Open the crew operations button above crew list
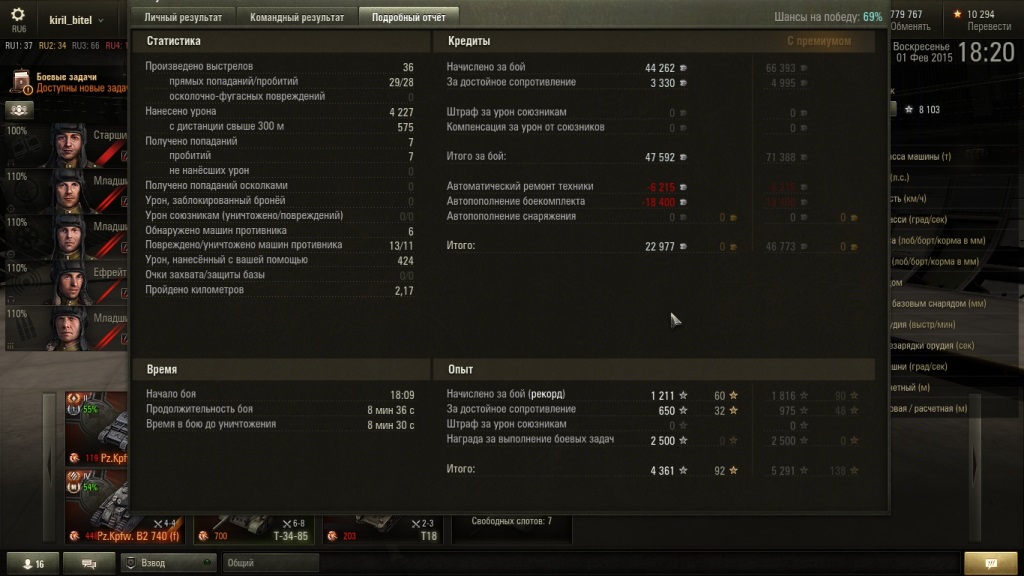Screen dimensions: 1024x576 (19, 110)
